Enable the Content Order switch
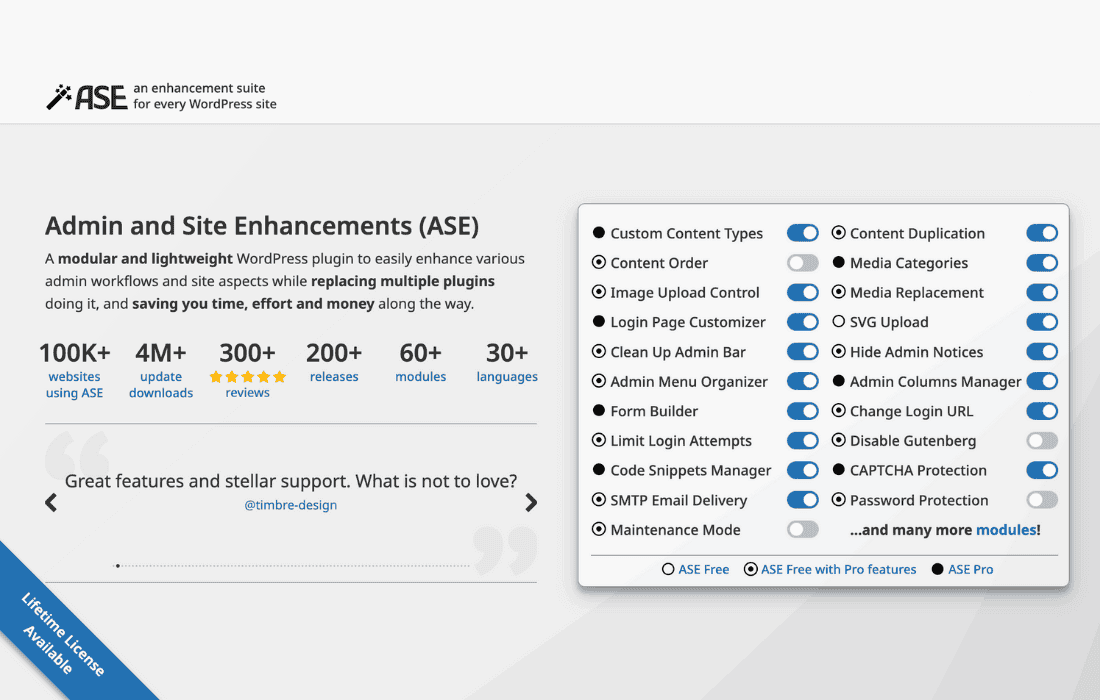1100x700 pixels. pos(803,262)
